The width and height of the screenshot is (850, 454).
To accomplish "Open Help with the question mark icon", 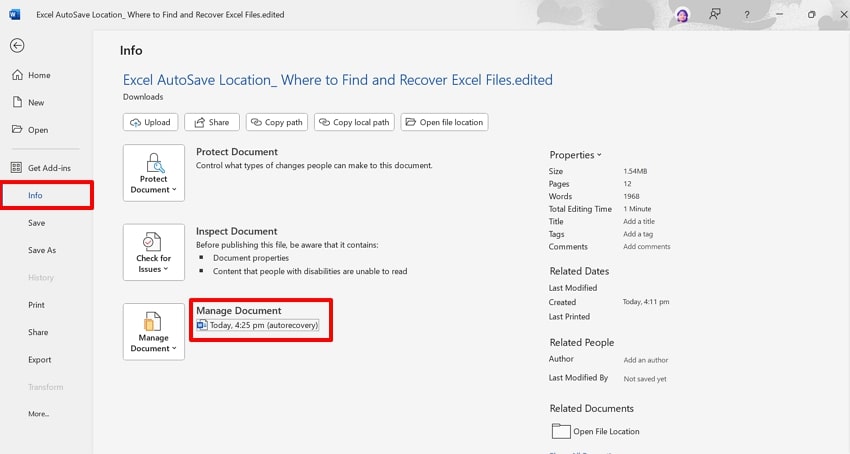I will click(747, 15).
